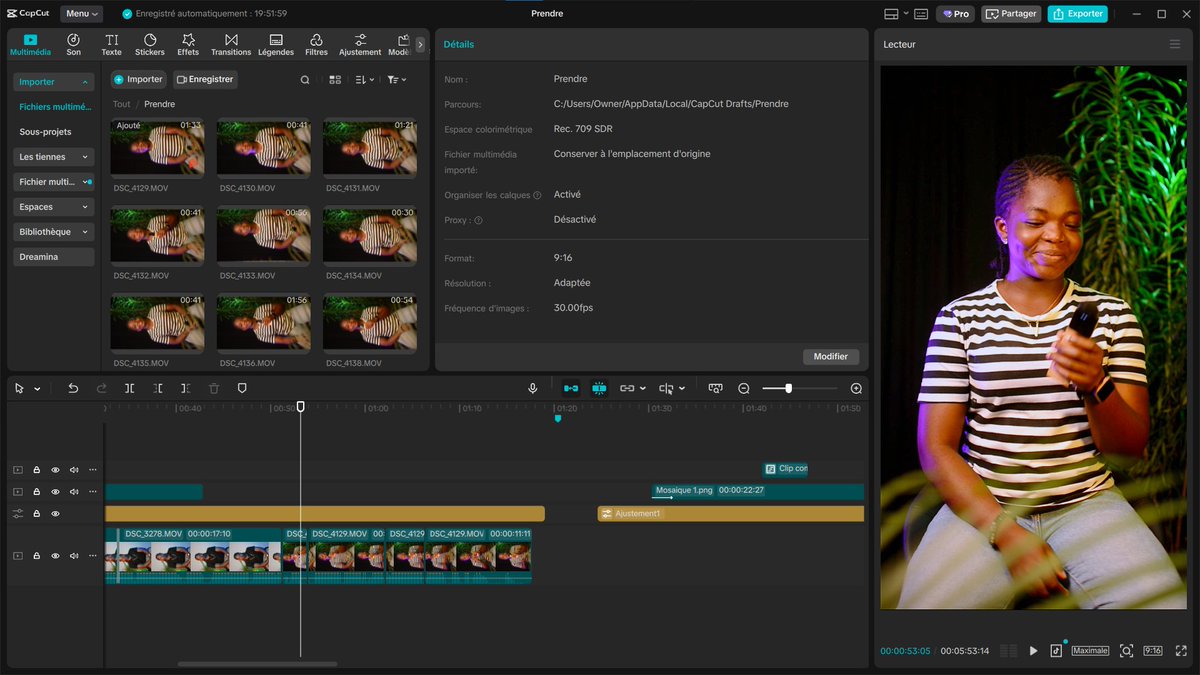Switch media view with the grid icon
The width and height of the screenshot is (1200, 675).
click(335, 80)
